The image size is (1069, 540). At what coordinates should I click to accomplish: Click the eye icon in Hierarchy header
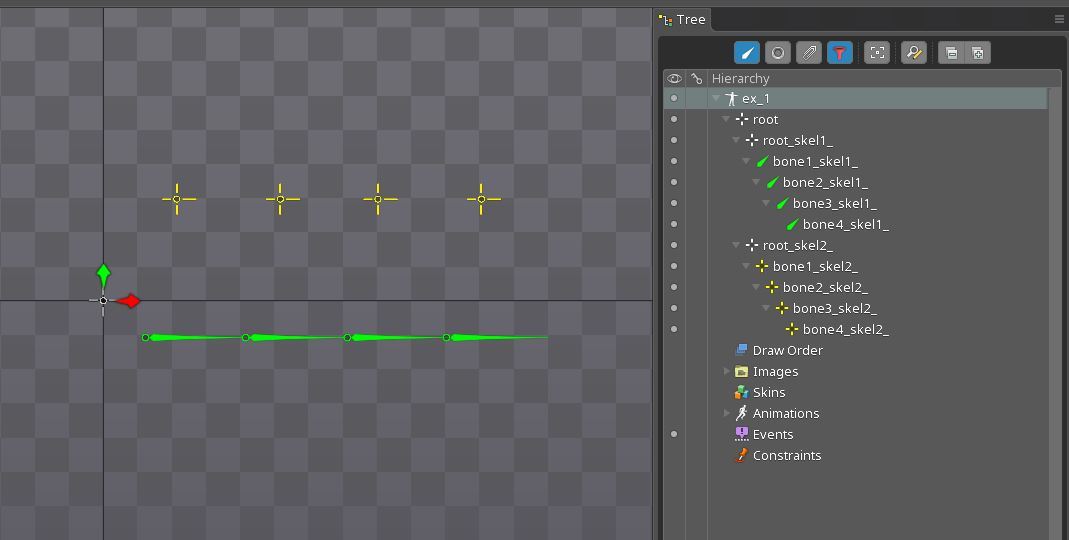(674, 78)
